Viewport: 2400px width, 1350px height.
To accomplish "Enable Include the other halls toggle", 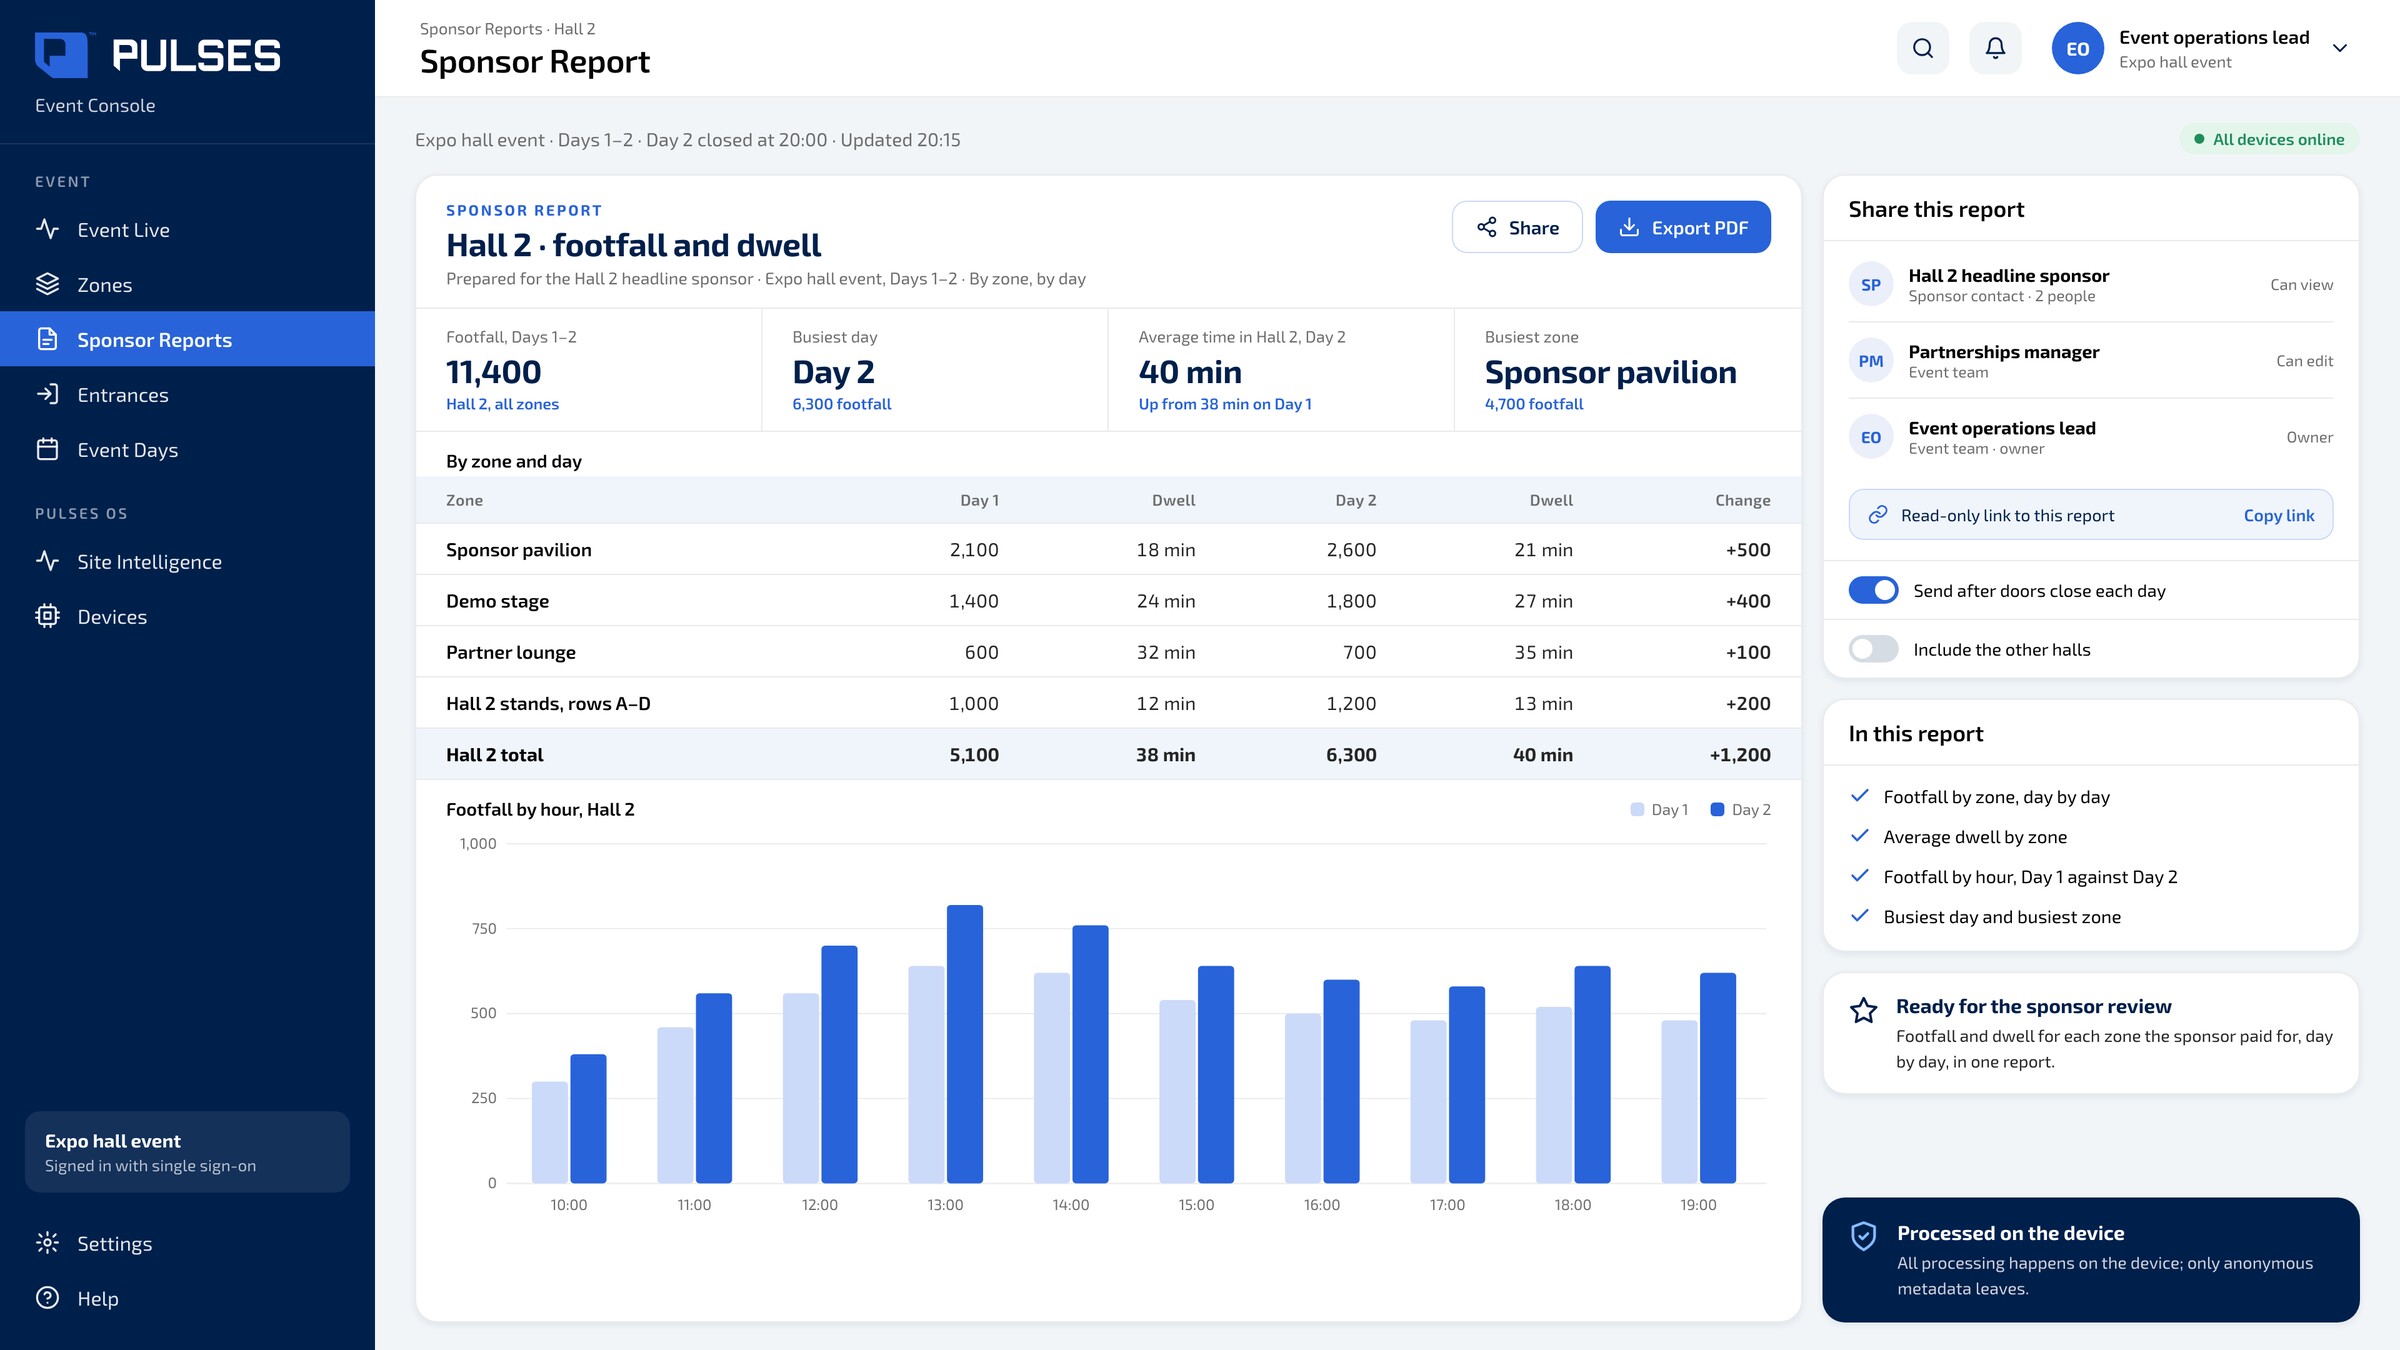I will click(x=1873, y=649).
